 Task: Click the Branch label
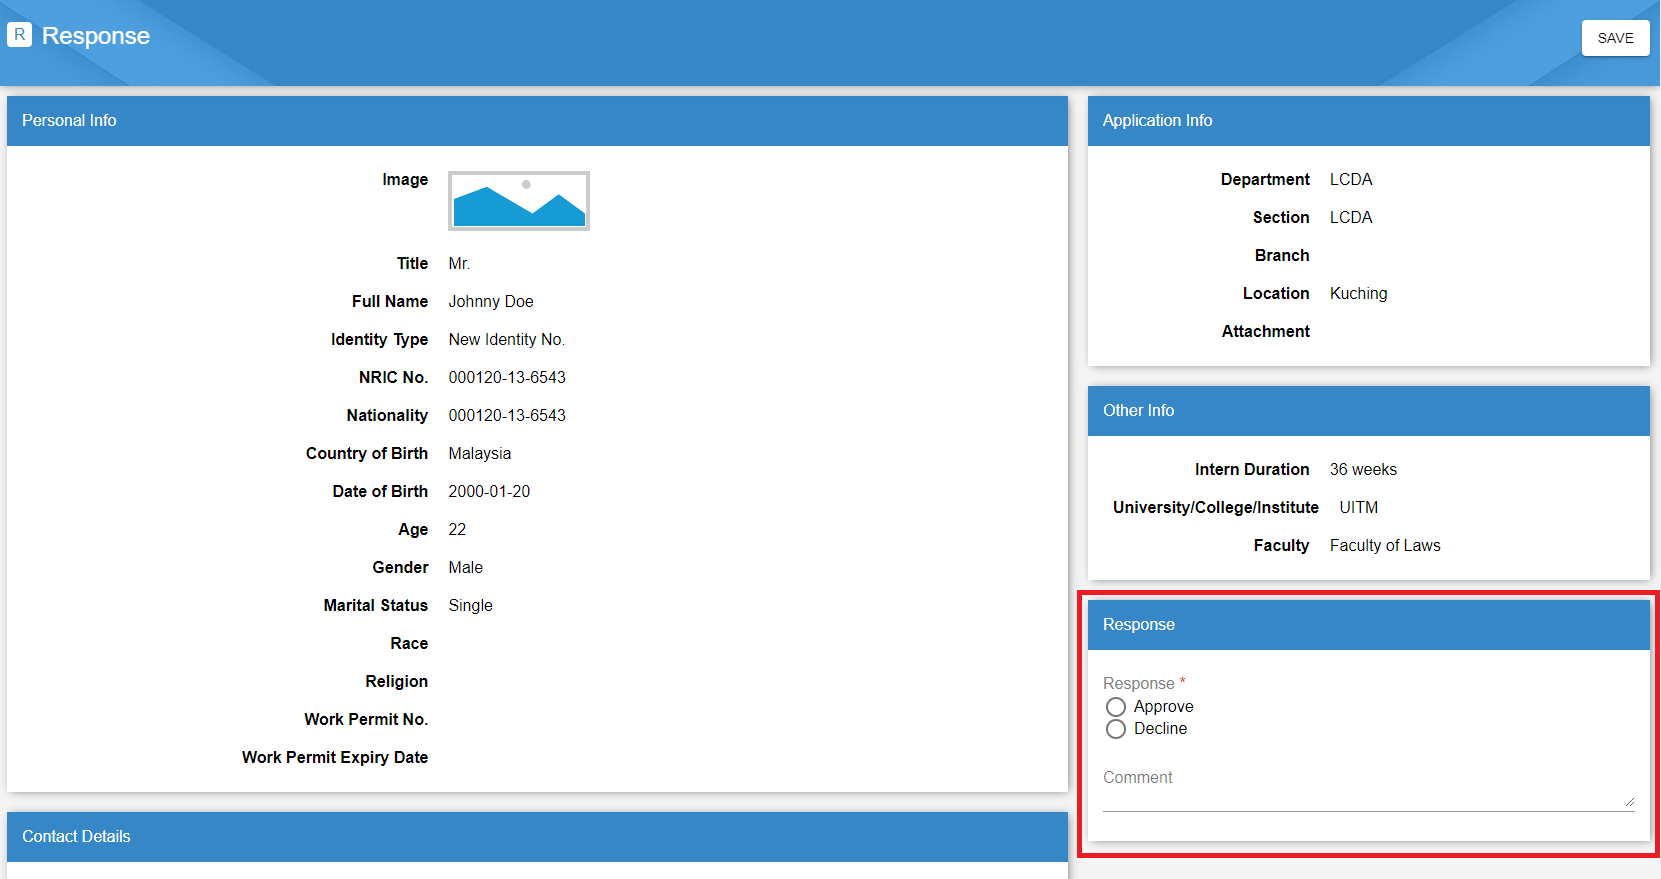1282,256
